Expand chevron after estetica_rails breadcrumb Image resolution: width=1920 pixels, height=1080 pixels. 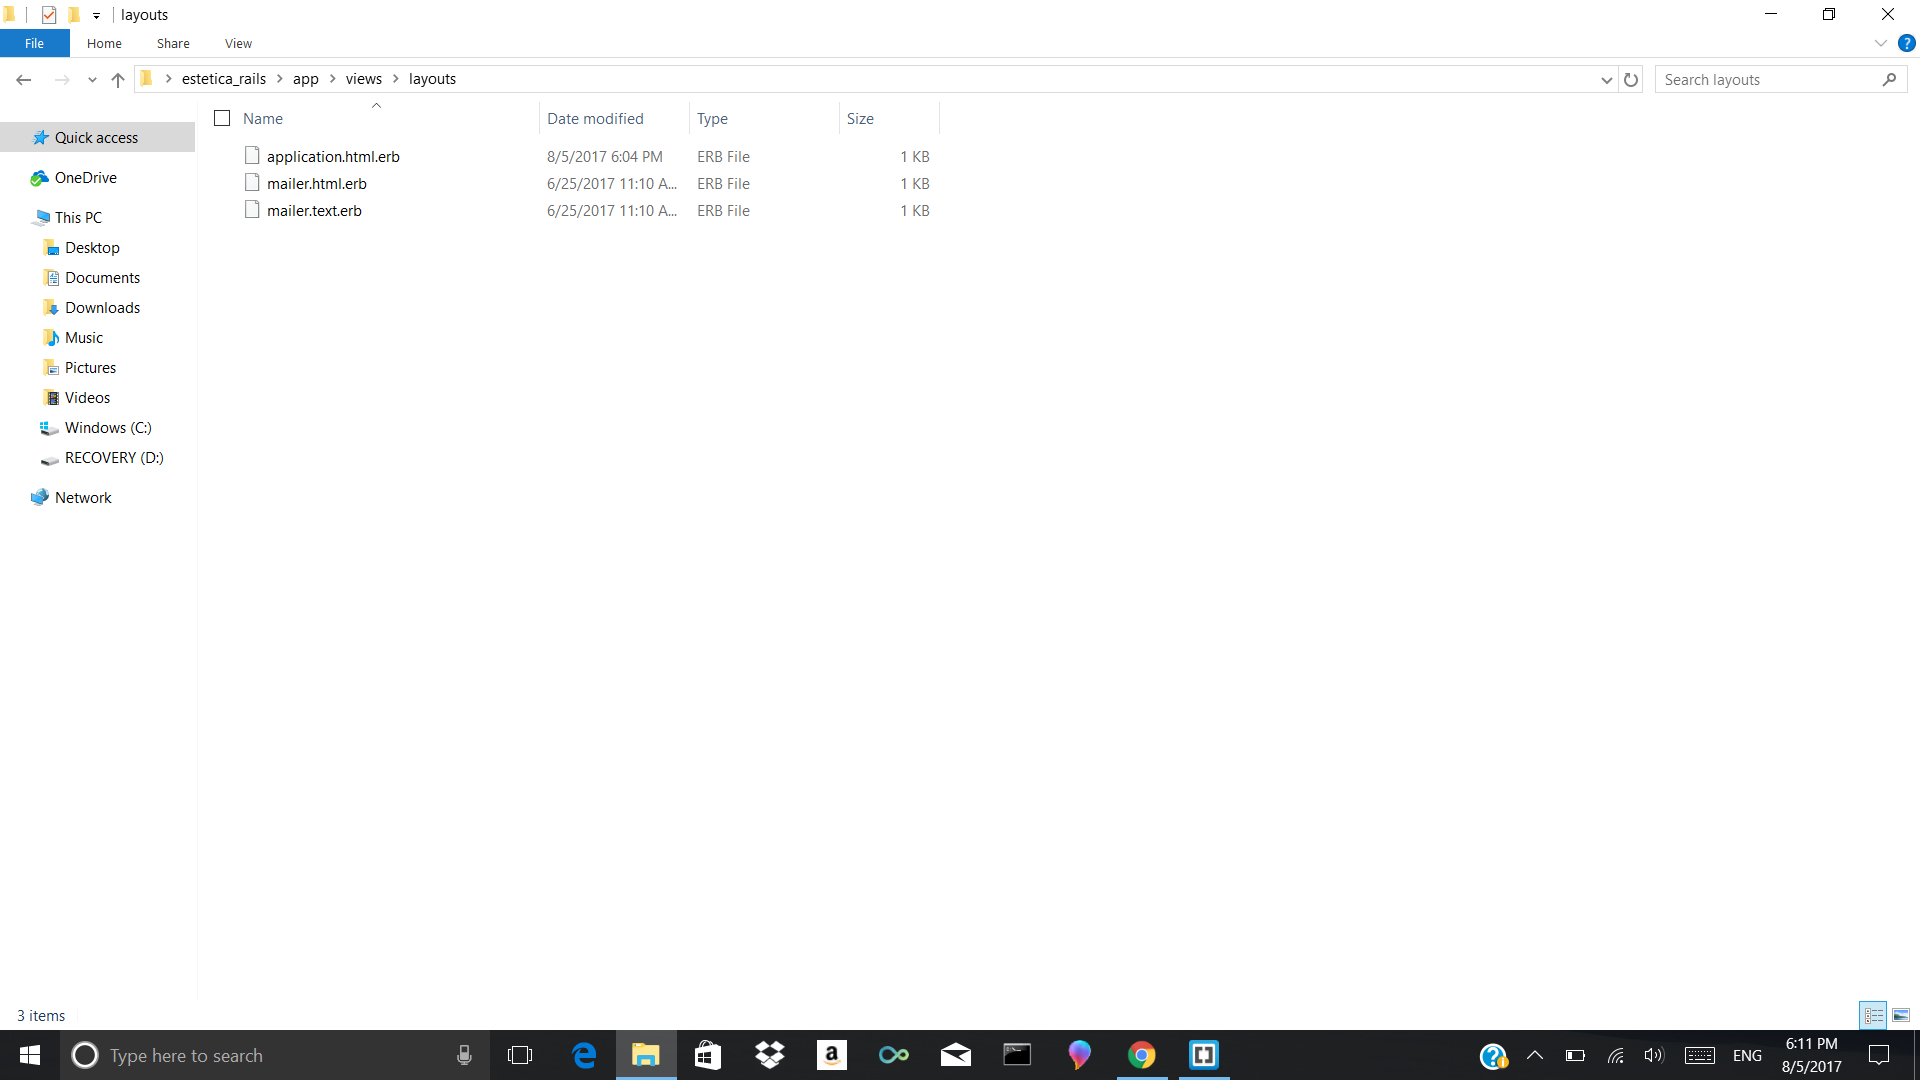(280, 79)
